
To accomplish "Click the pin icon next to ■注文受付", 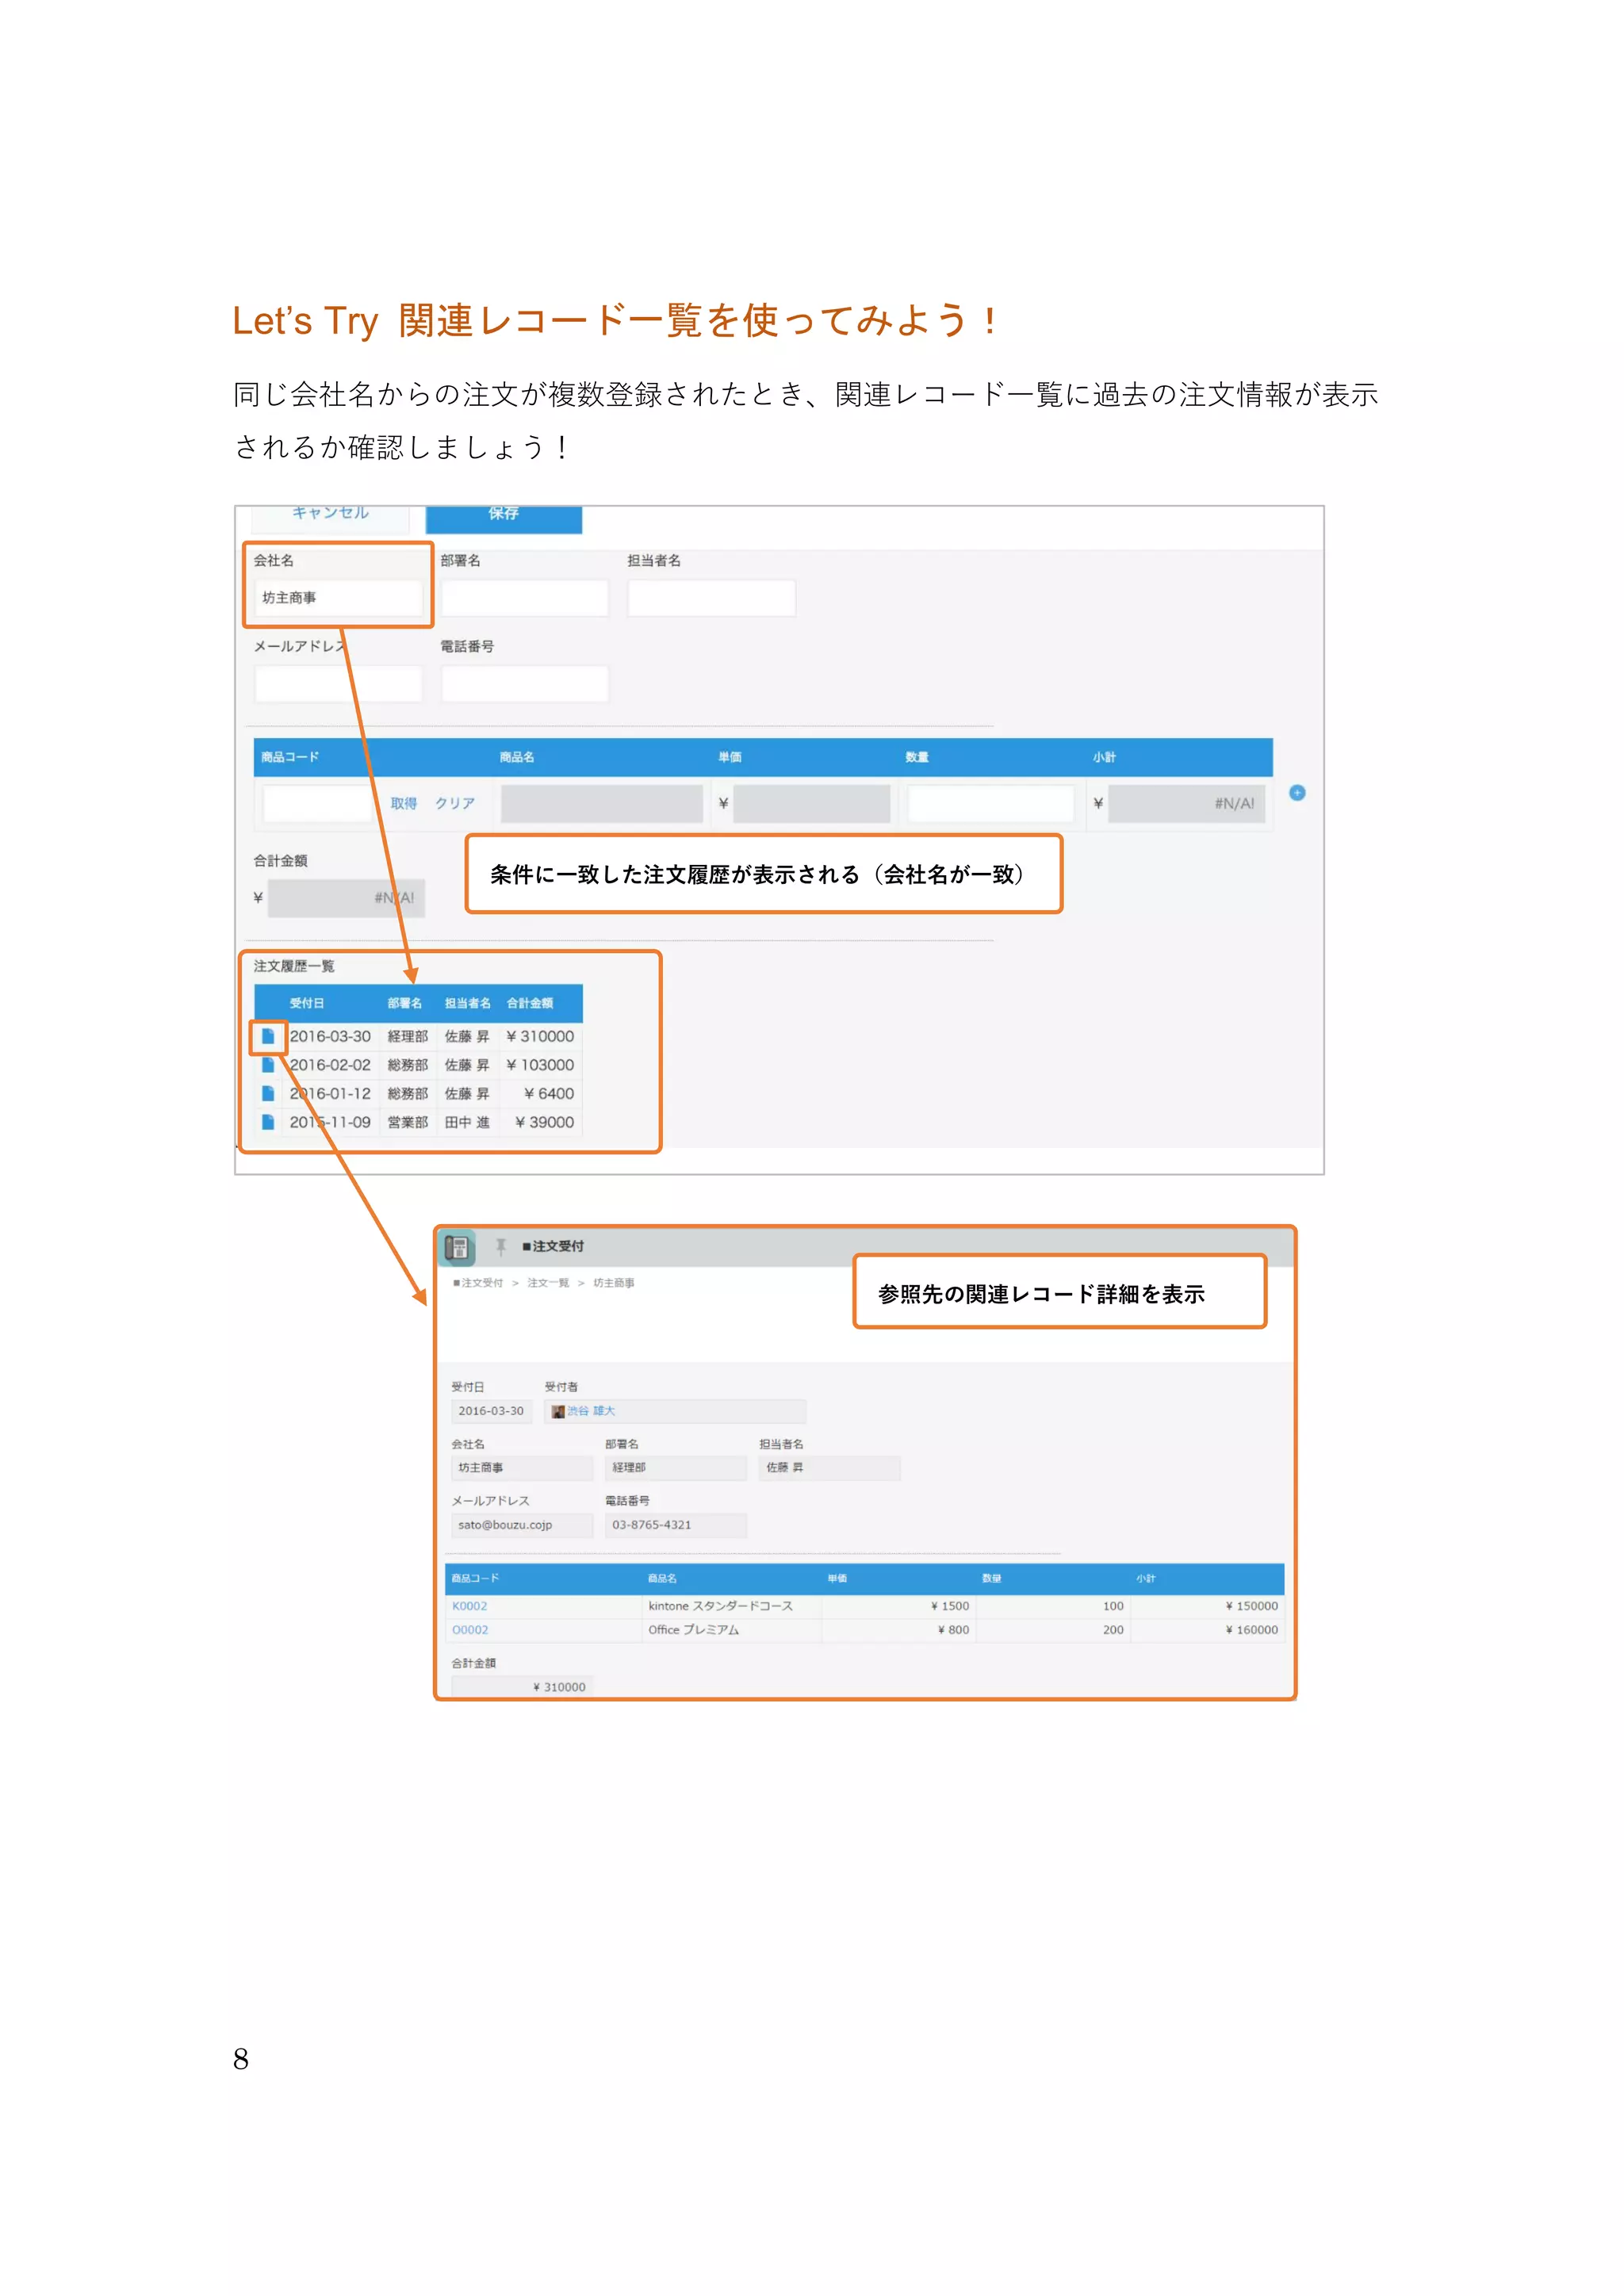I will point(501,1247).
